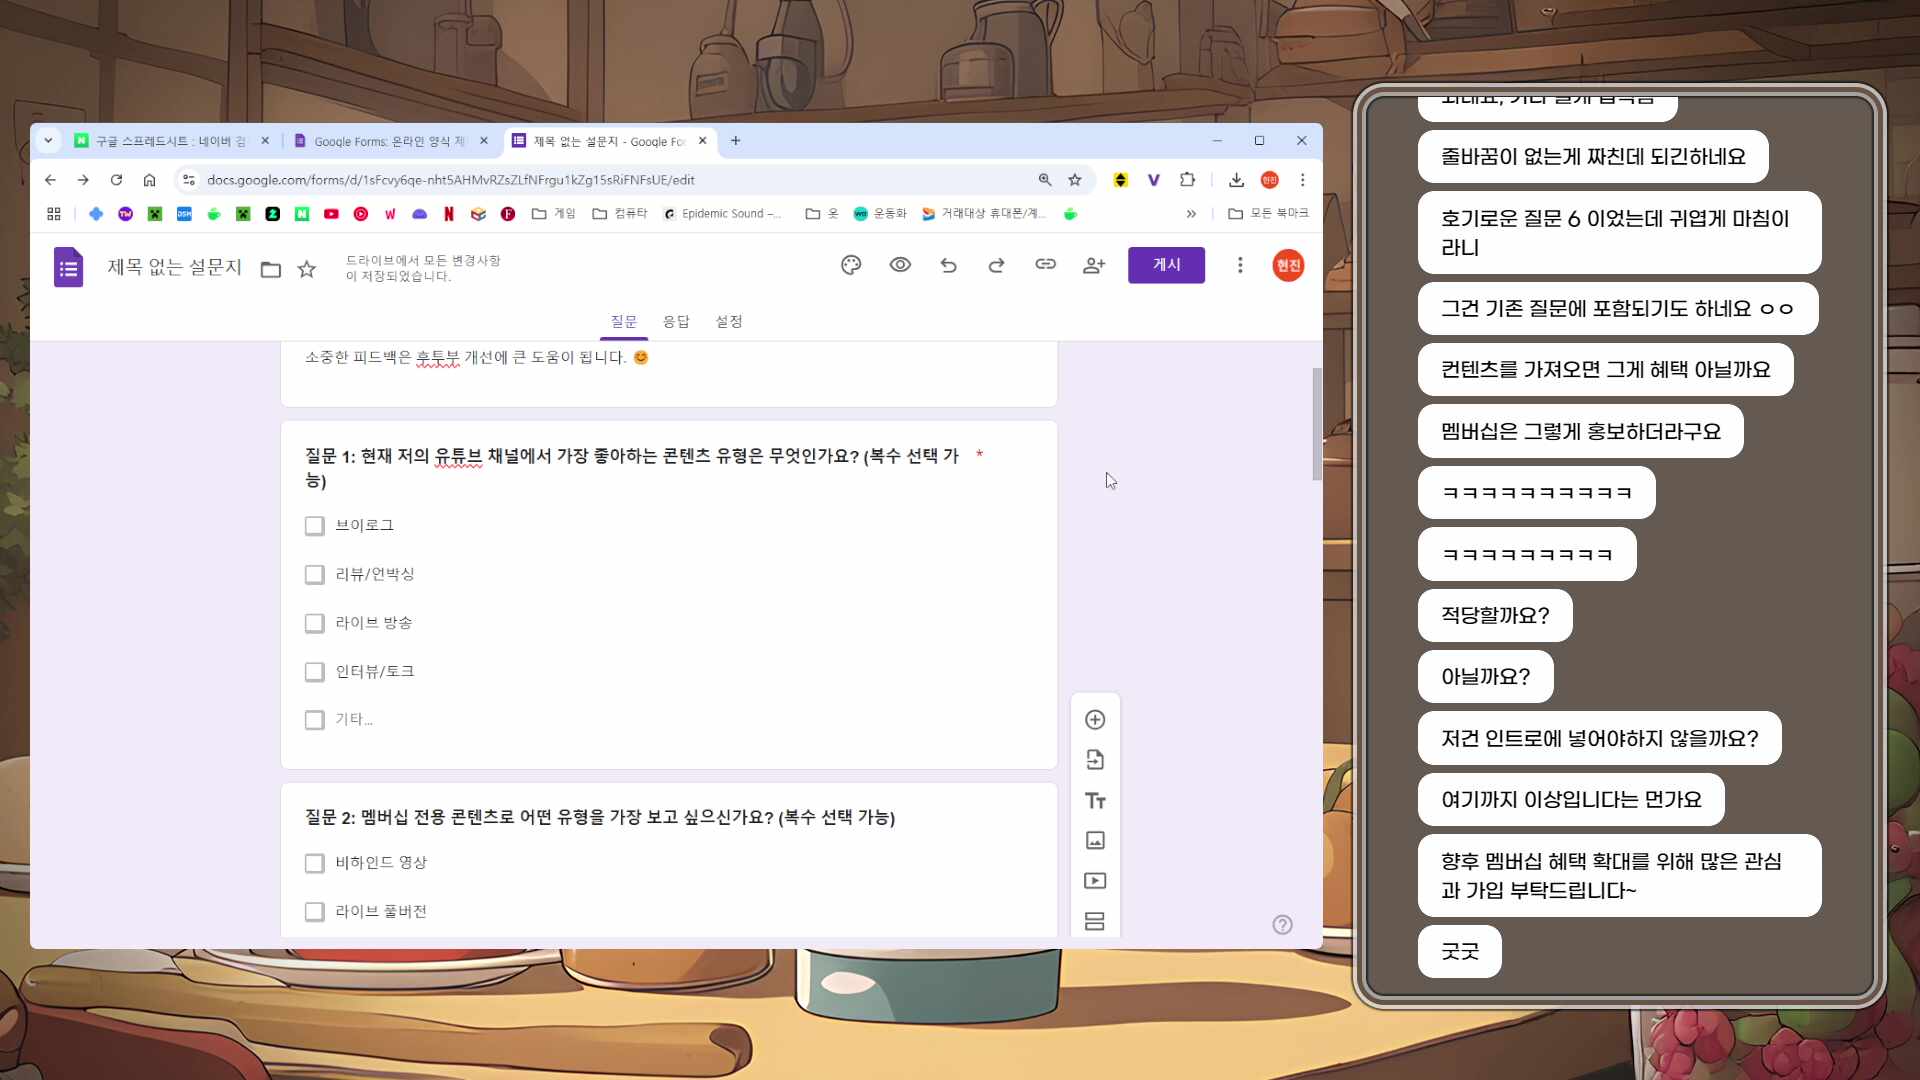Click the form title 제목 없는 설문지
The width and height of the screenshot is (1920, 1080).
[175, 267]
